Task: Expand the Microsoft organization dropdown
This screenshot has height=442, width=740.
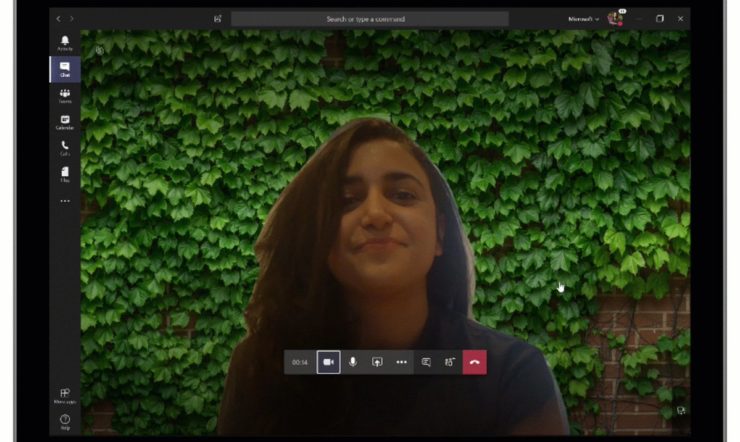Action: click(583, 19)
